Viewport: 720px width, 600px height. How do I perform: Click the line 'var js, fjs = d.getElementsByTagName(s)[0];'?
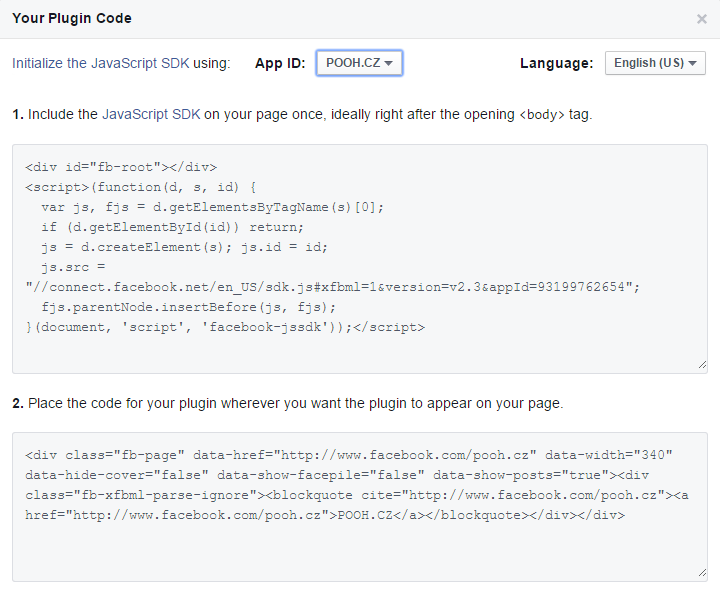213,207
